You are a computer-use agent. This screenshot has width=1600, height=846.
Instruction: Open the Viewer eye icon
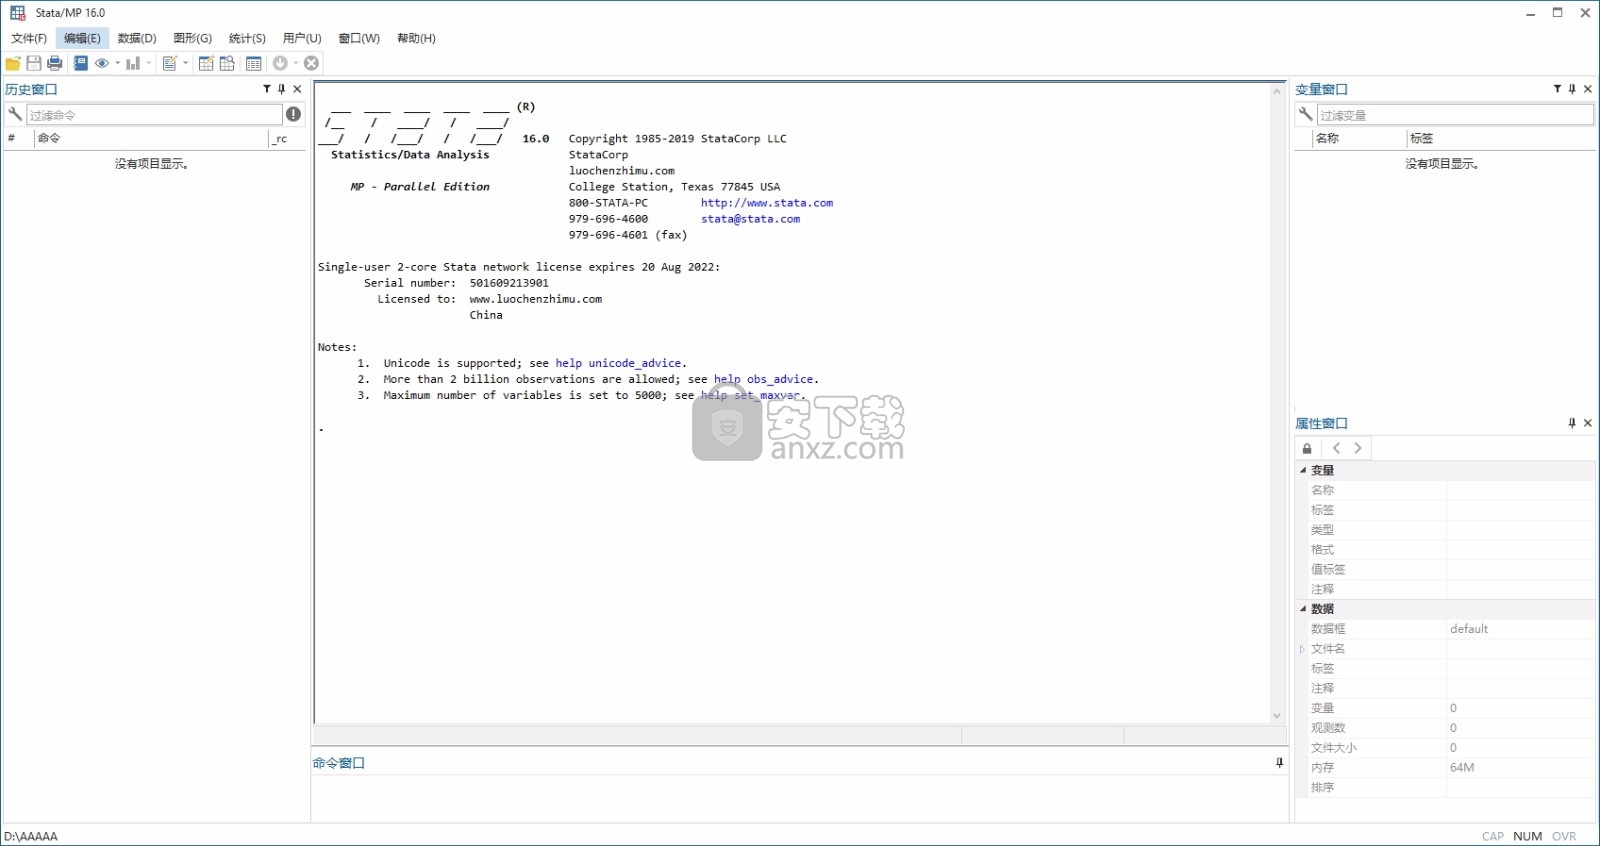pos(102,63)
